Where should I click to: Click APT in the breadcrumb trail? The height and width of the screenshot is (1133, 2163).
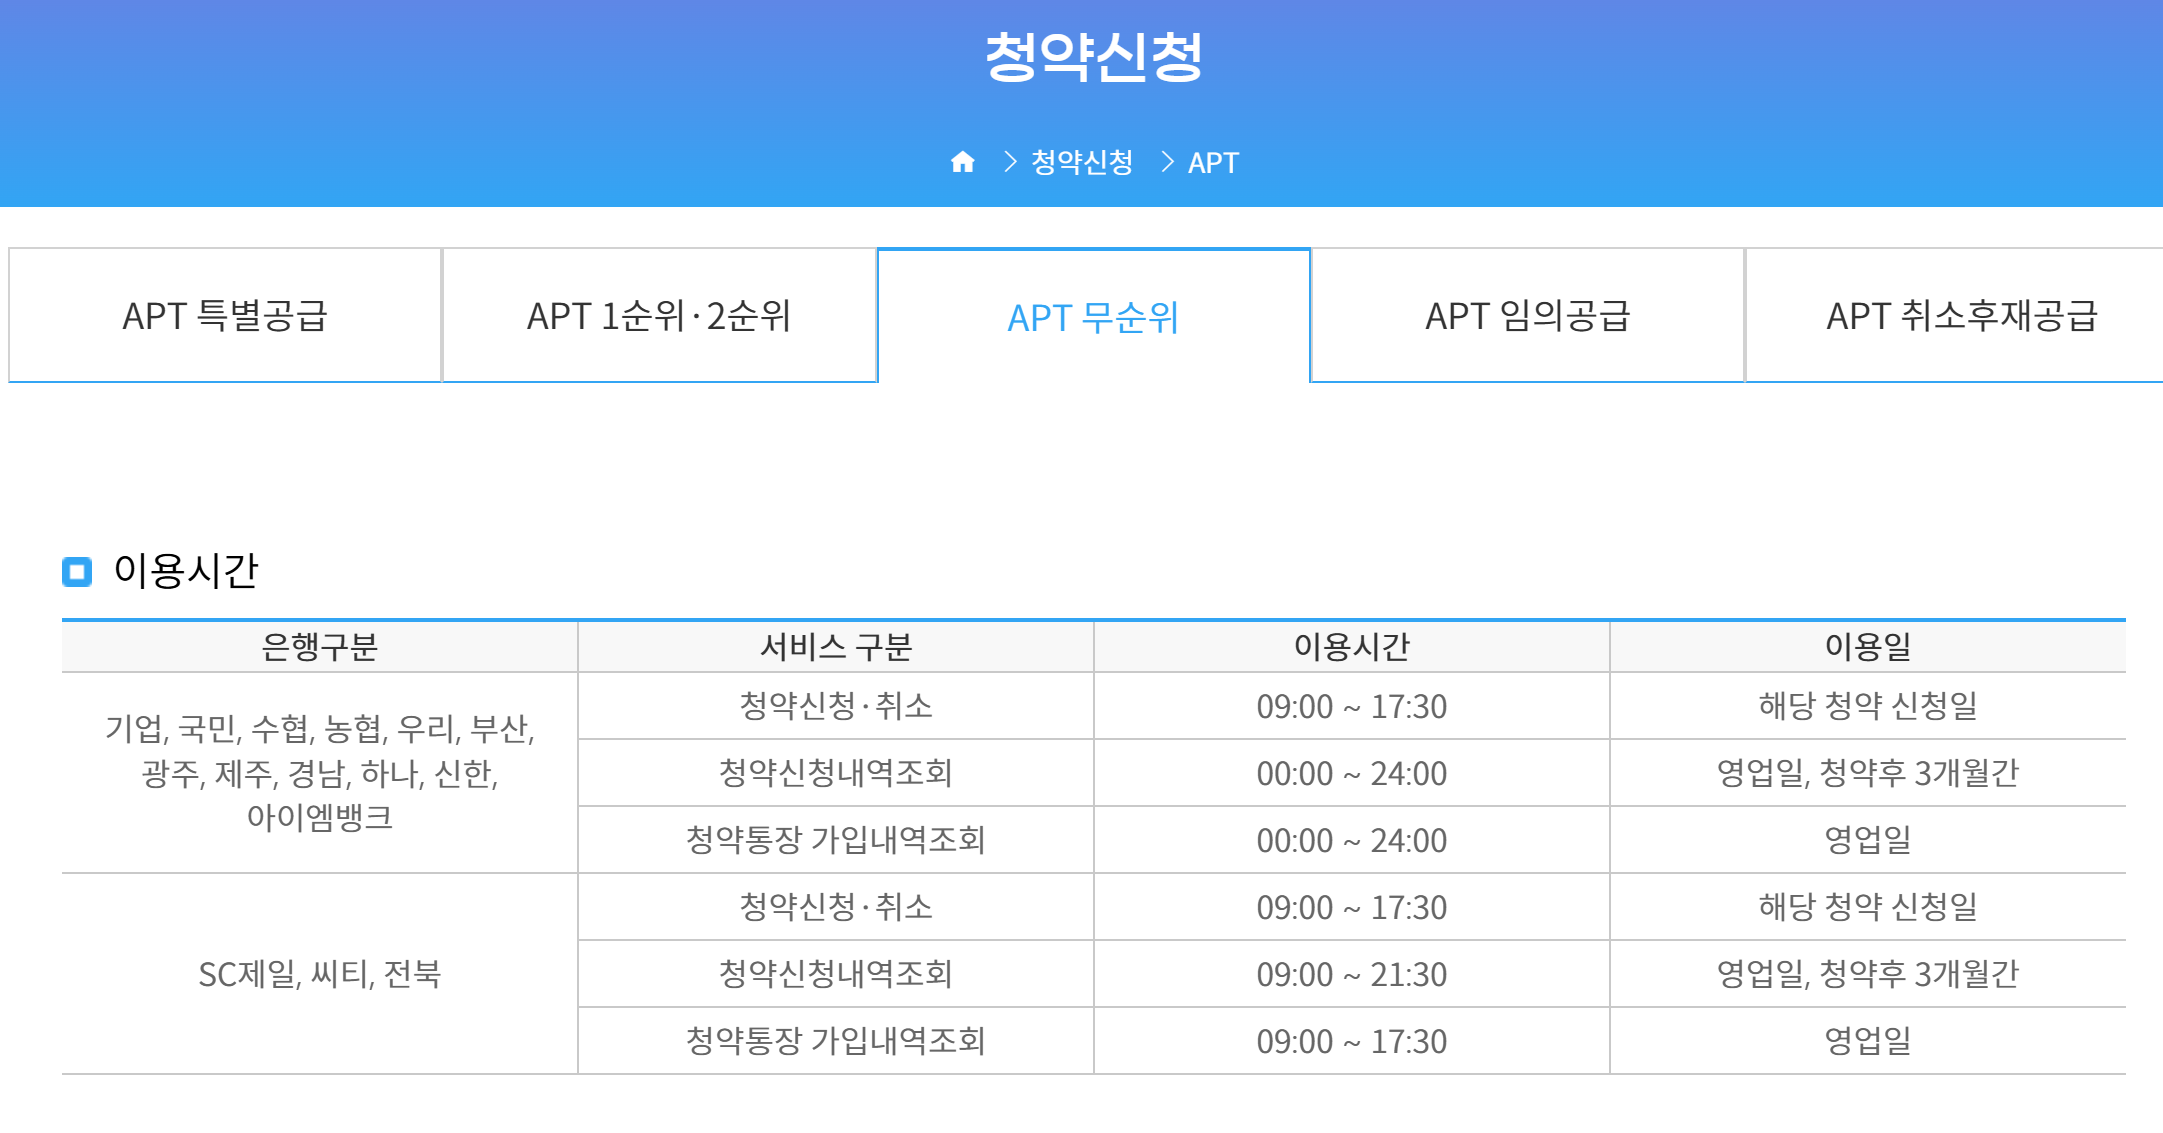[x=1212, y=161]
